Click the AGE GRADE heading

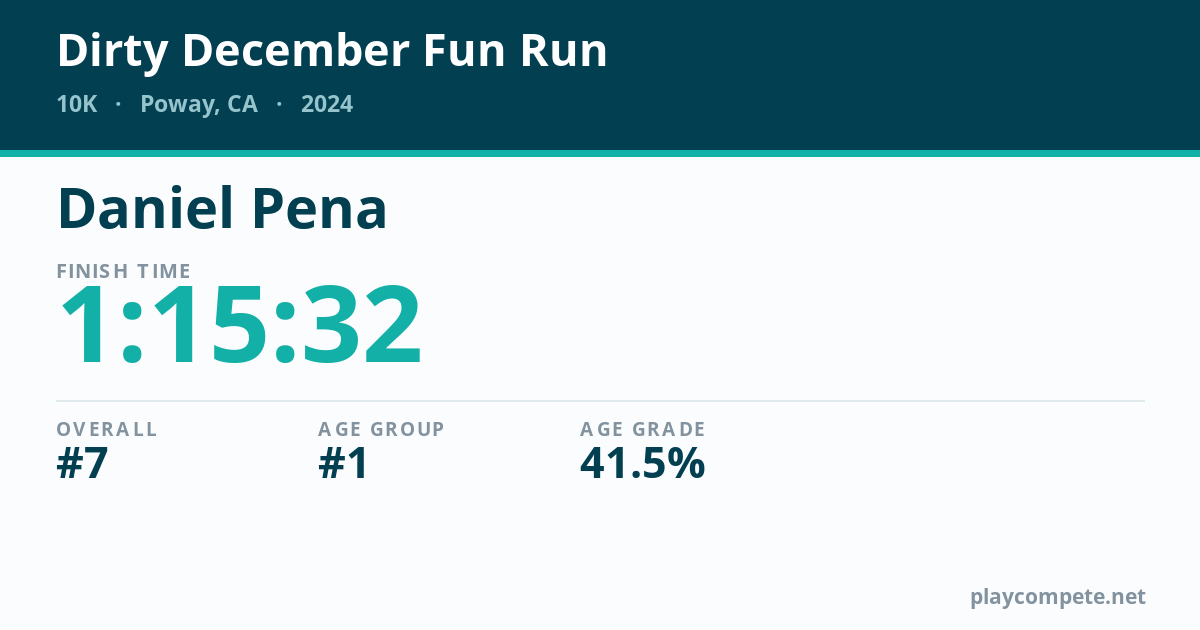643,429
